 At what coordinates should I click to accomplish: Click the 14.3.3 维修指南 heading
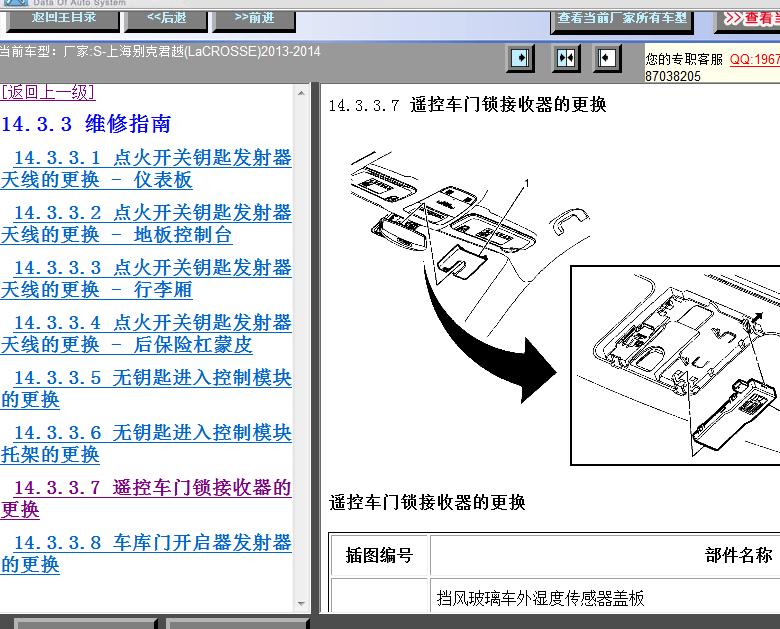tap(87, 124)
